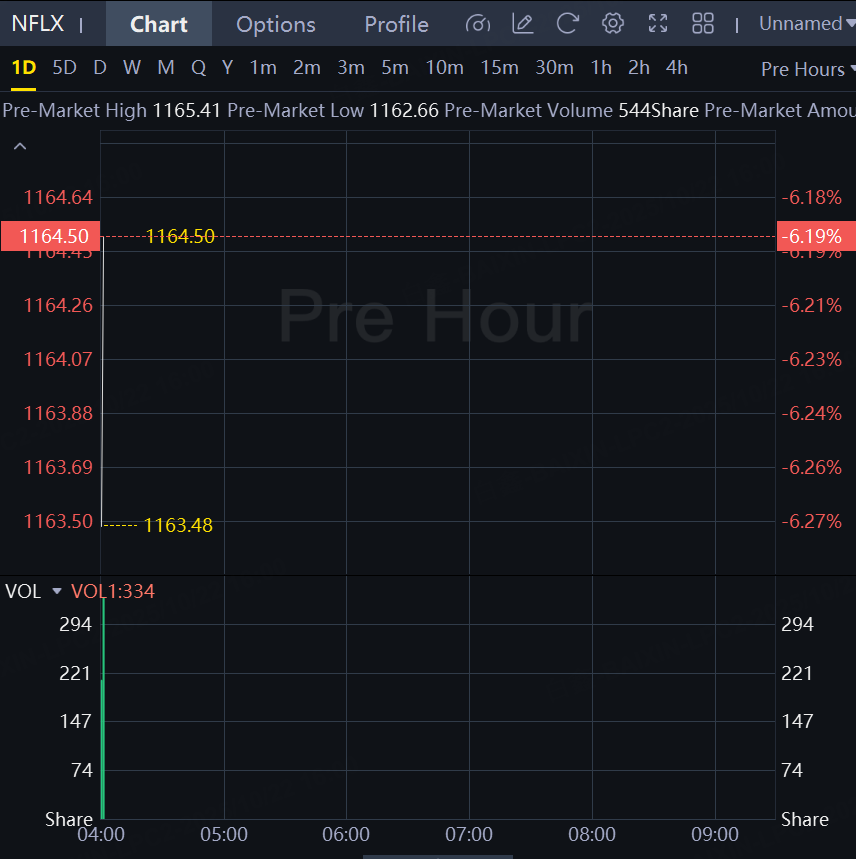This screenshot has height=859, width=856.
Task: Switch to weekly W interval
Action: (132, 68)
